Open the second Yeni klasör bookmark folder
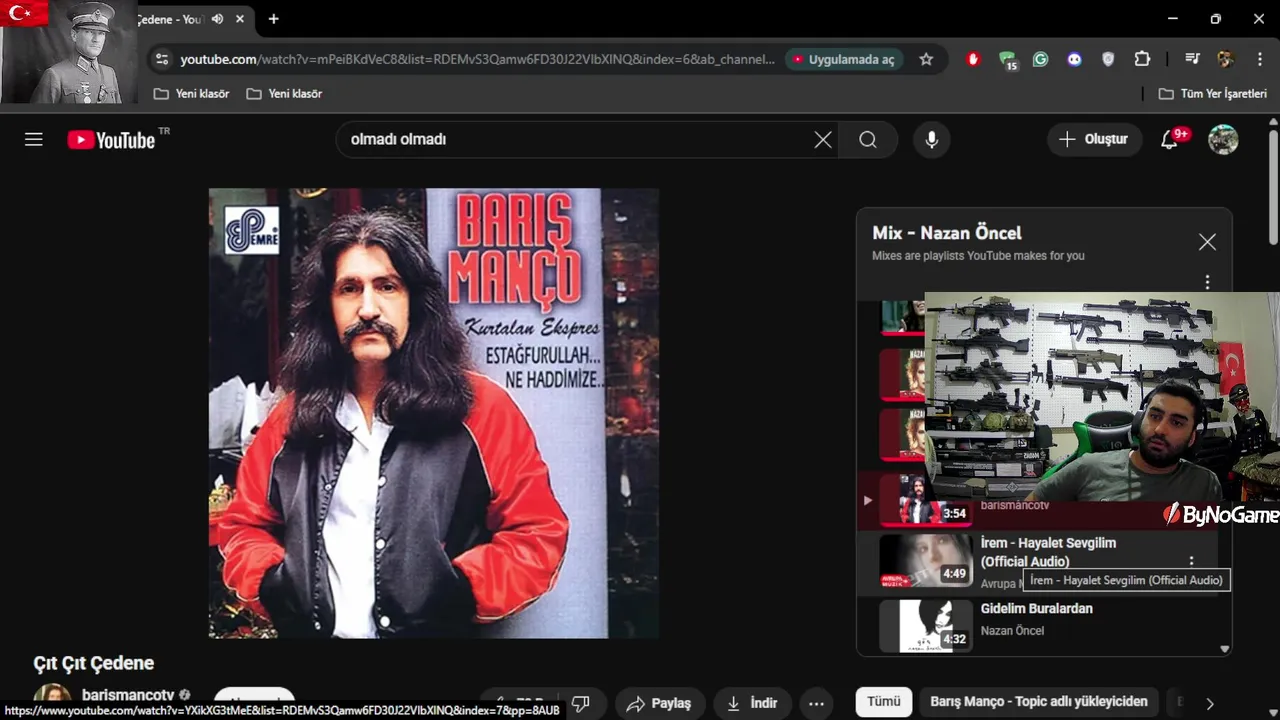This screenshot has width=1280, height=720. pyautogui.click(x=284, y=94)
